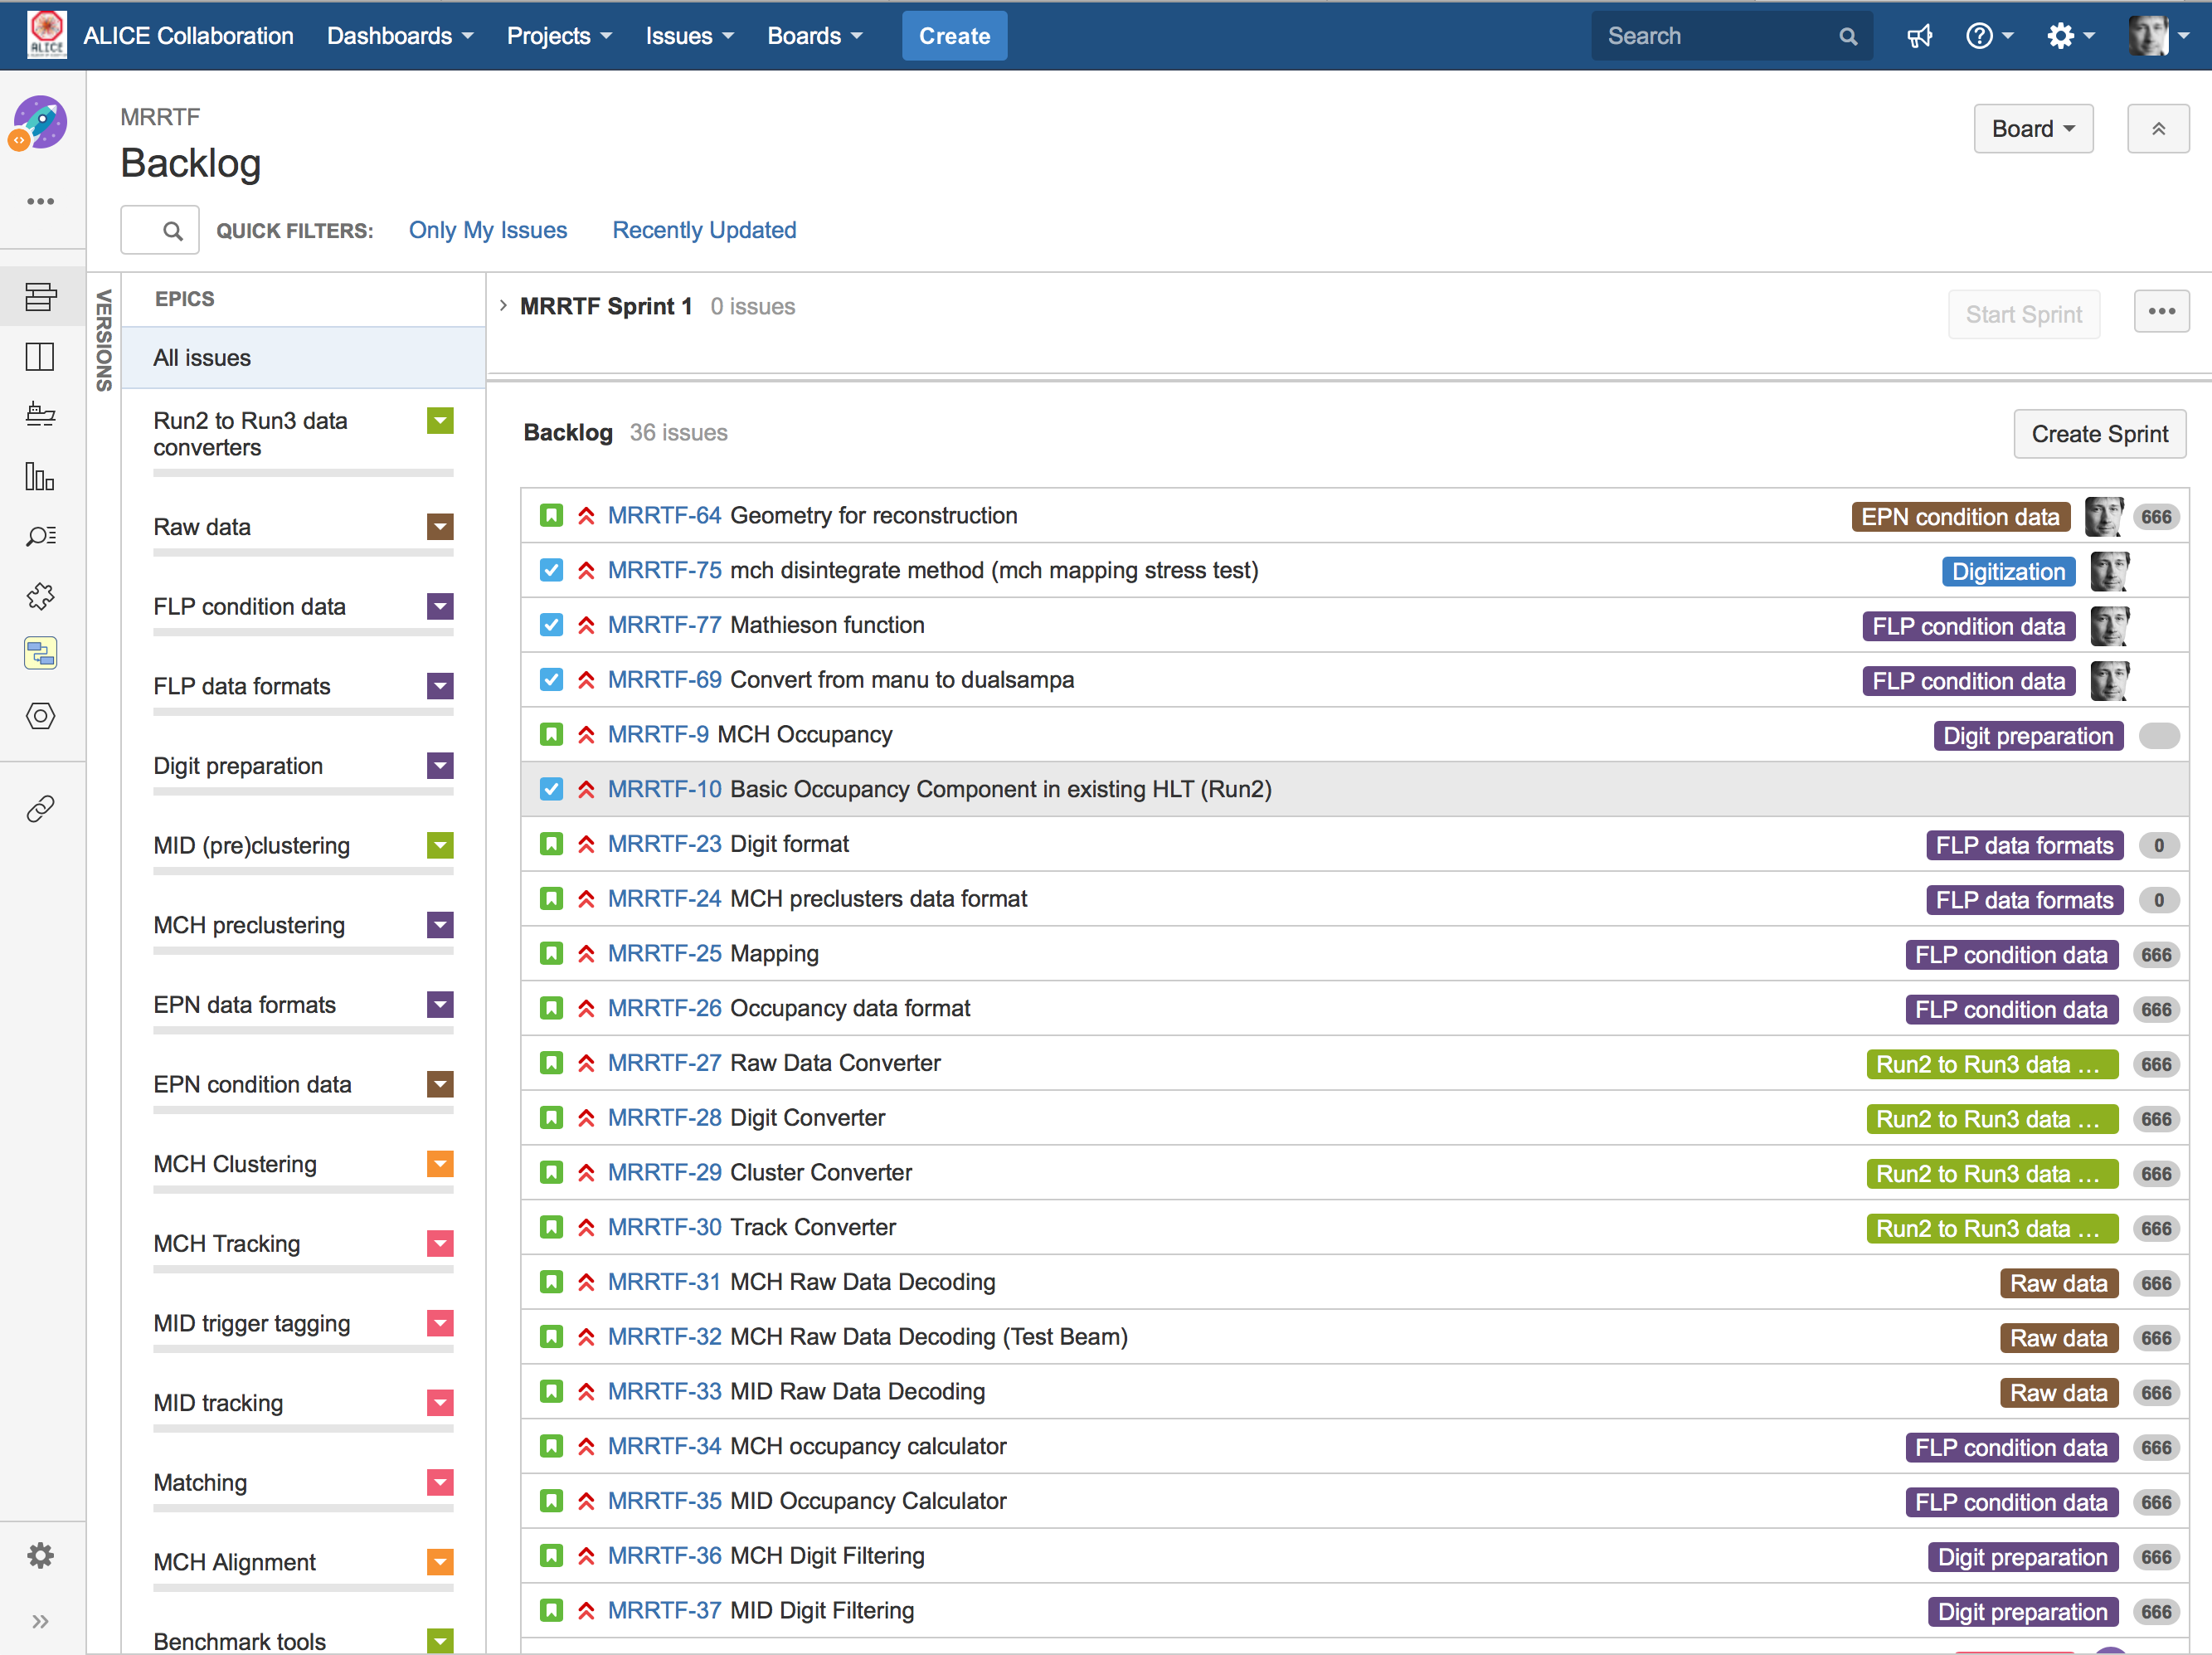This screenshot has width=2212, height=1655.
Task: Open the Board dropdown button
Action: 2032,129
